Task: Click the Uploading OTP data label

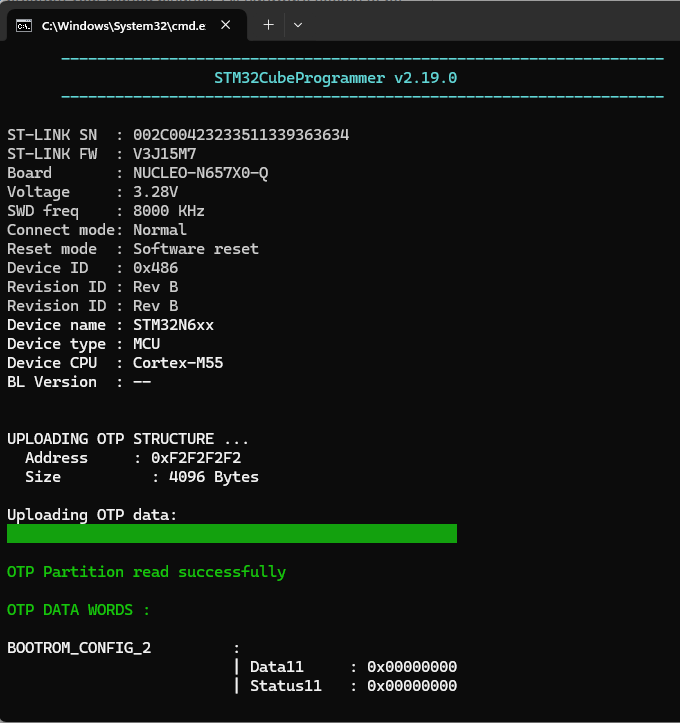Action: (92, 515)
